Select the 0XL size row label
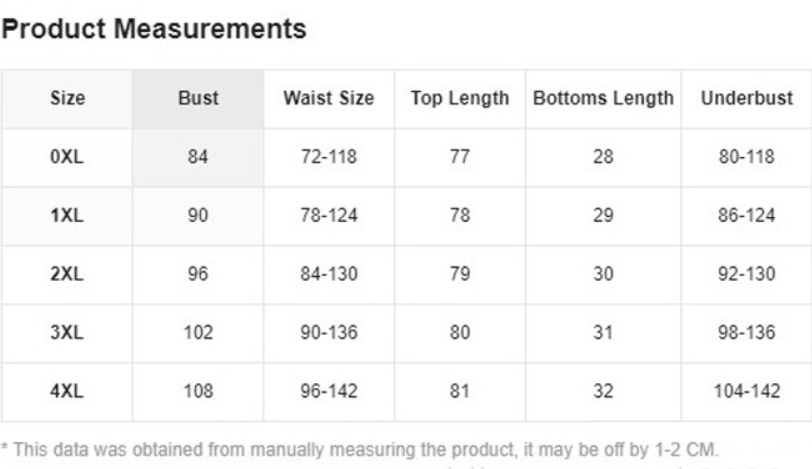Image resolution: width=812 pixels, height=469 pixels. point(67,157)
